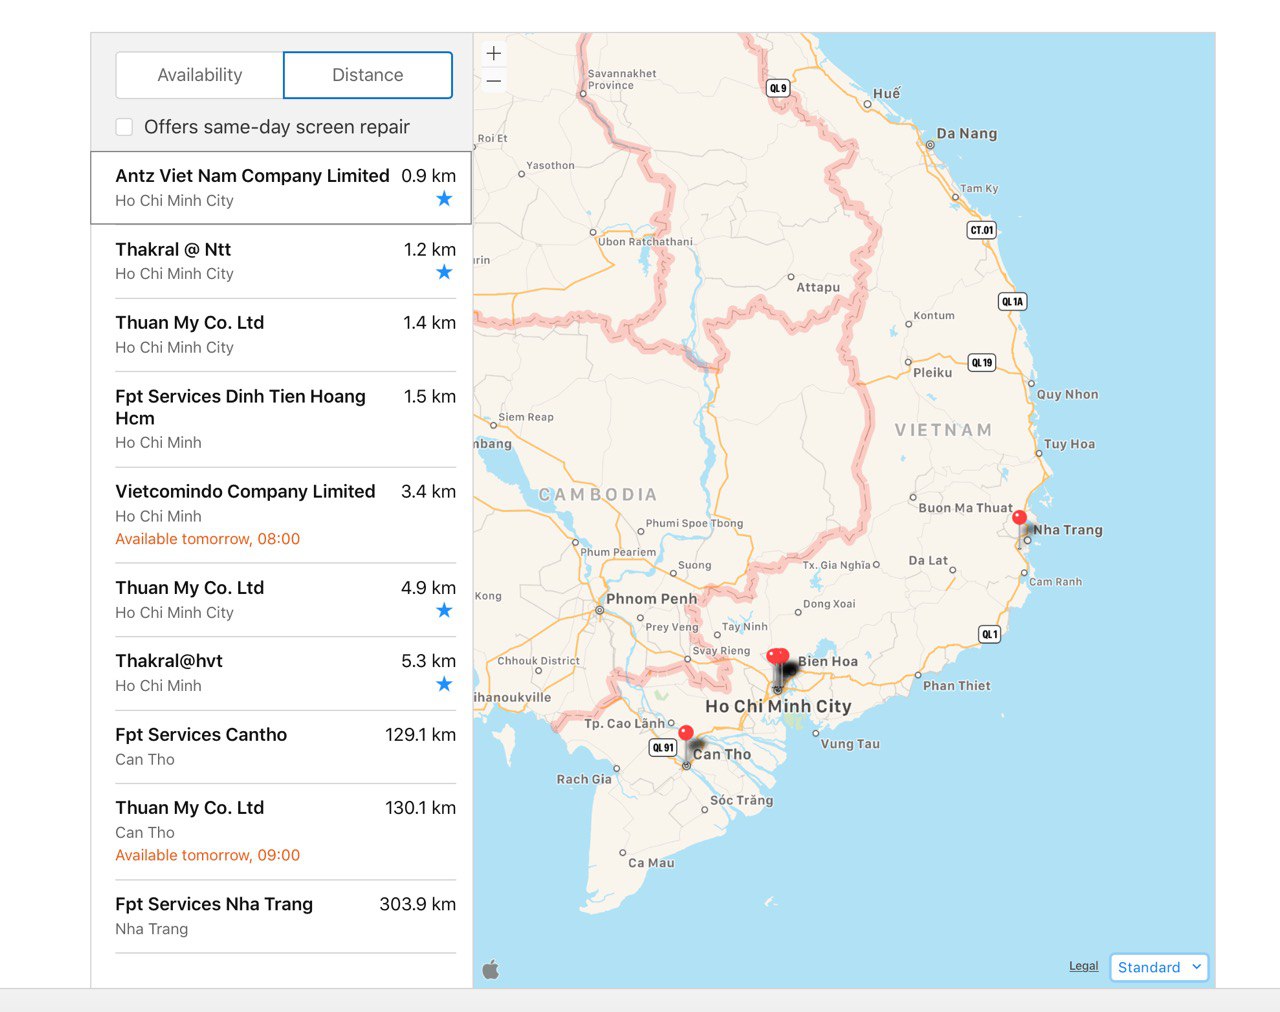Click the Cam Ranh label on the map
The height and width of the screenshot is (1012, 1280).
[x=1055, y=582]
